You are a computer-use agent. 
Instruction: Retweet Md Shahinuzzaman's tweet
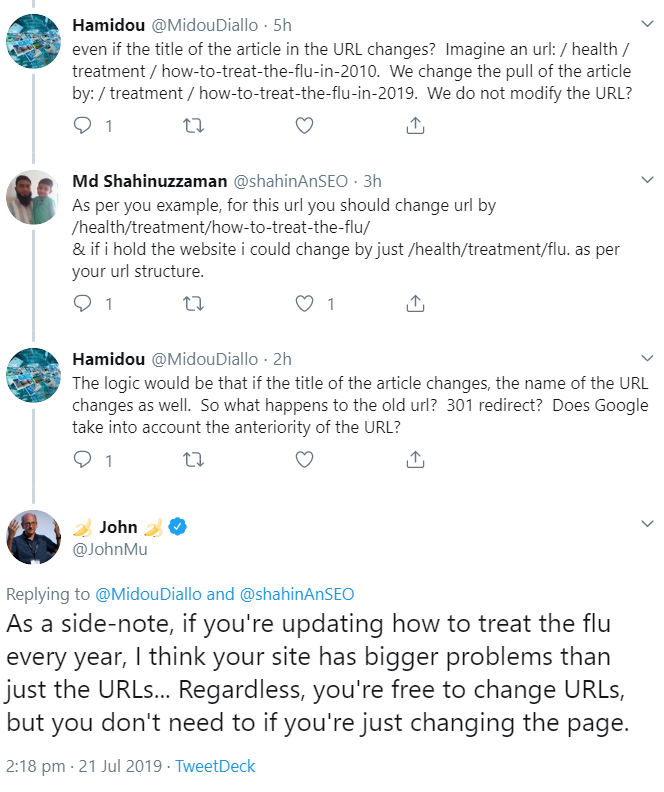tap(195, 303)
